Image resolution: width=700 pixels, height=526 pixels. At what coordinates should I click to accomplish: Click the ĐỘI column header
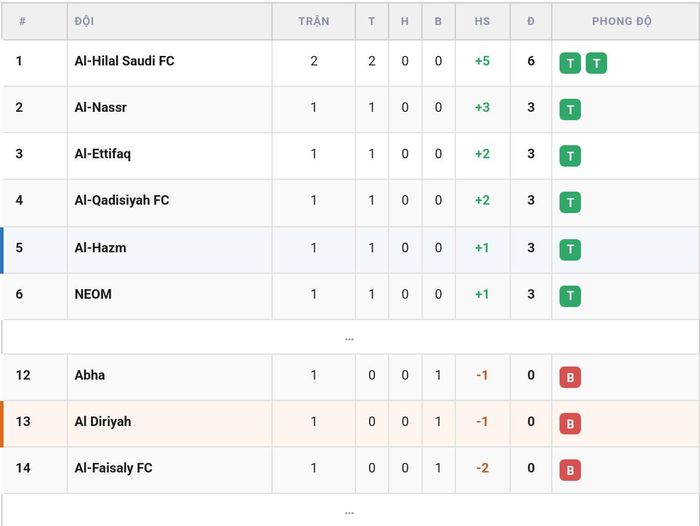(x=84, y=21)
